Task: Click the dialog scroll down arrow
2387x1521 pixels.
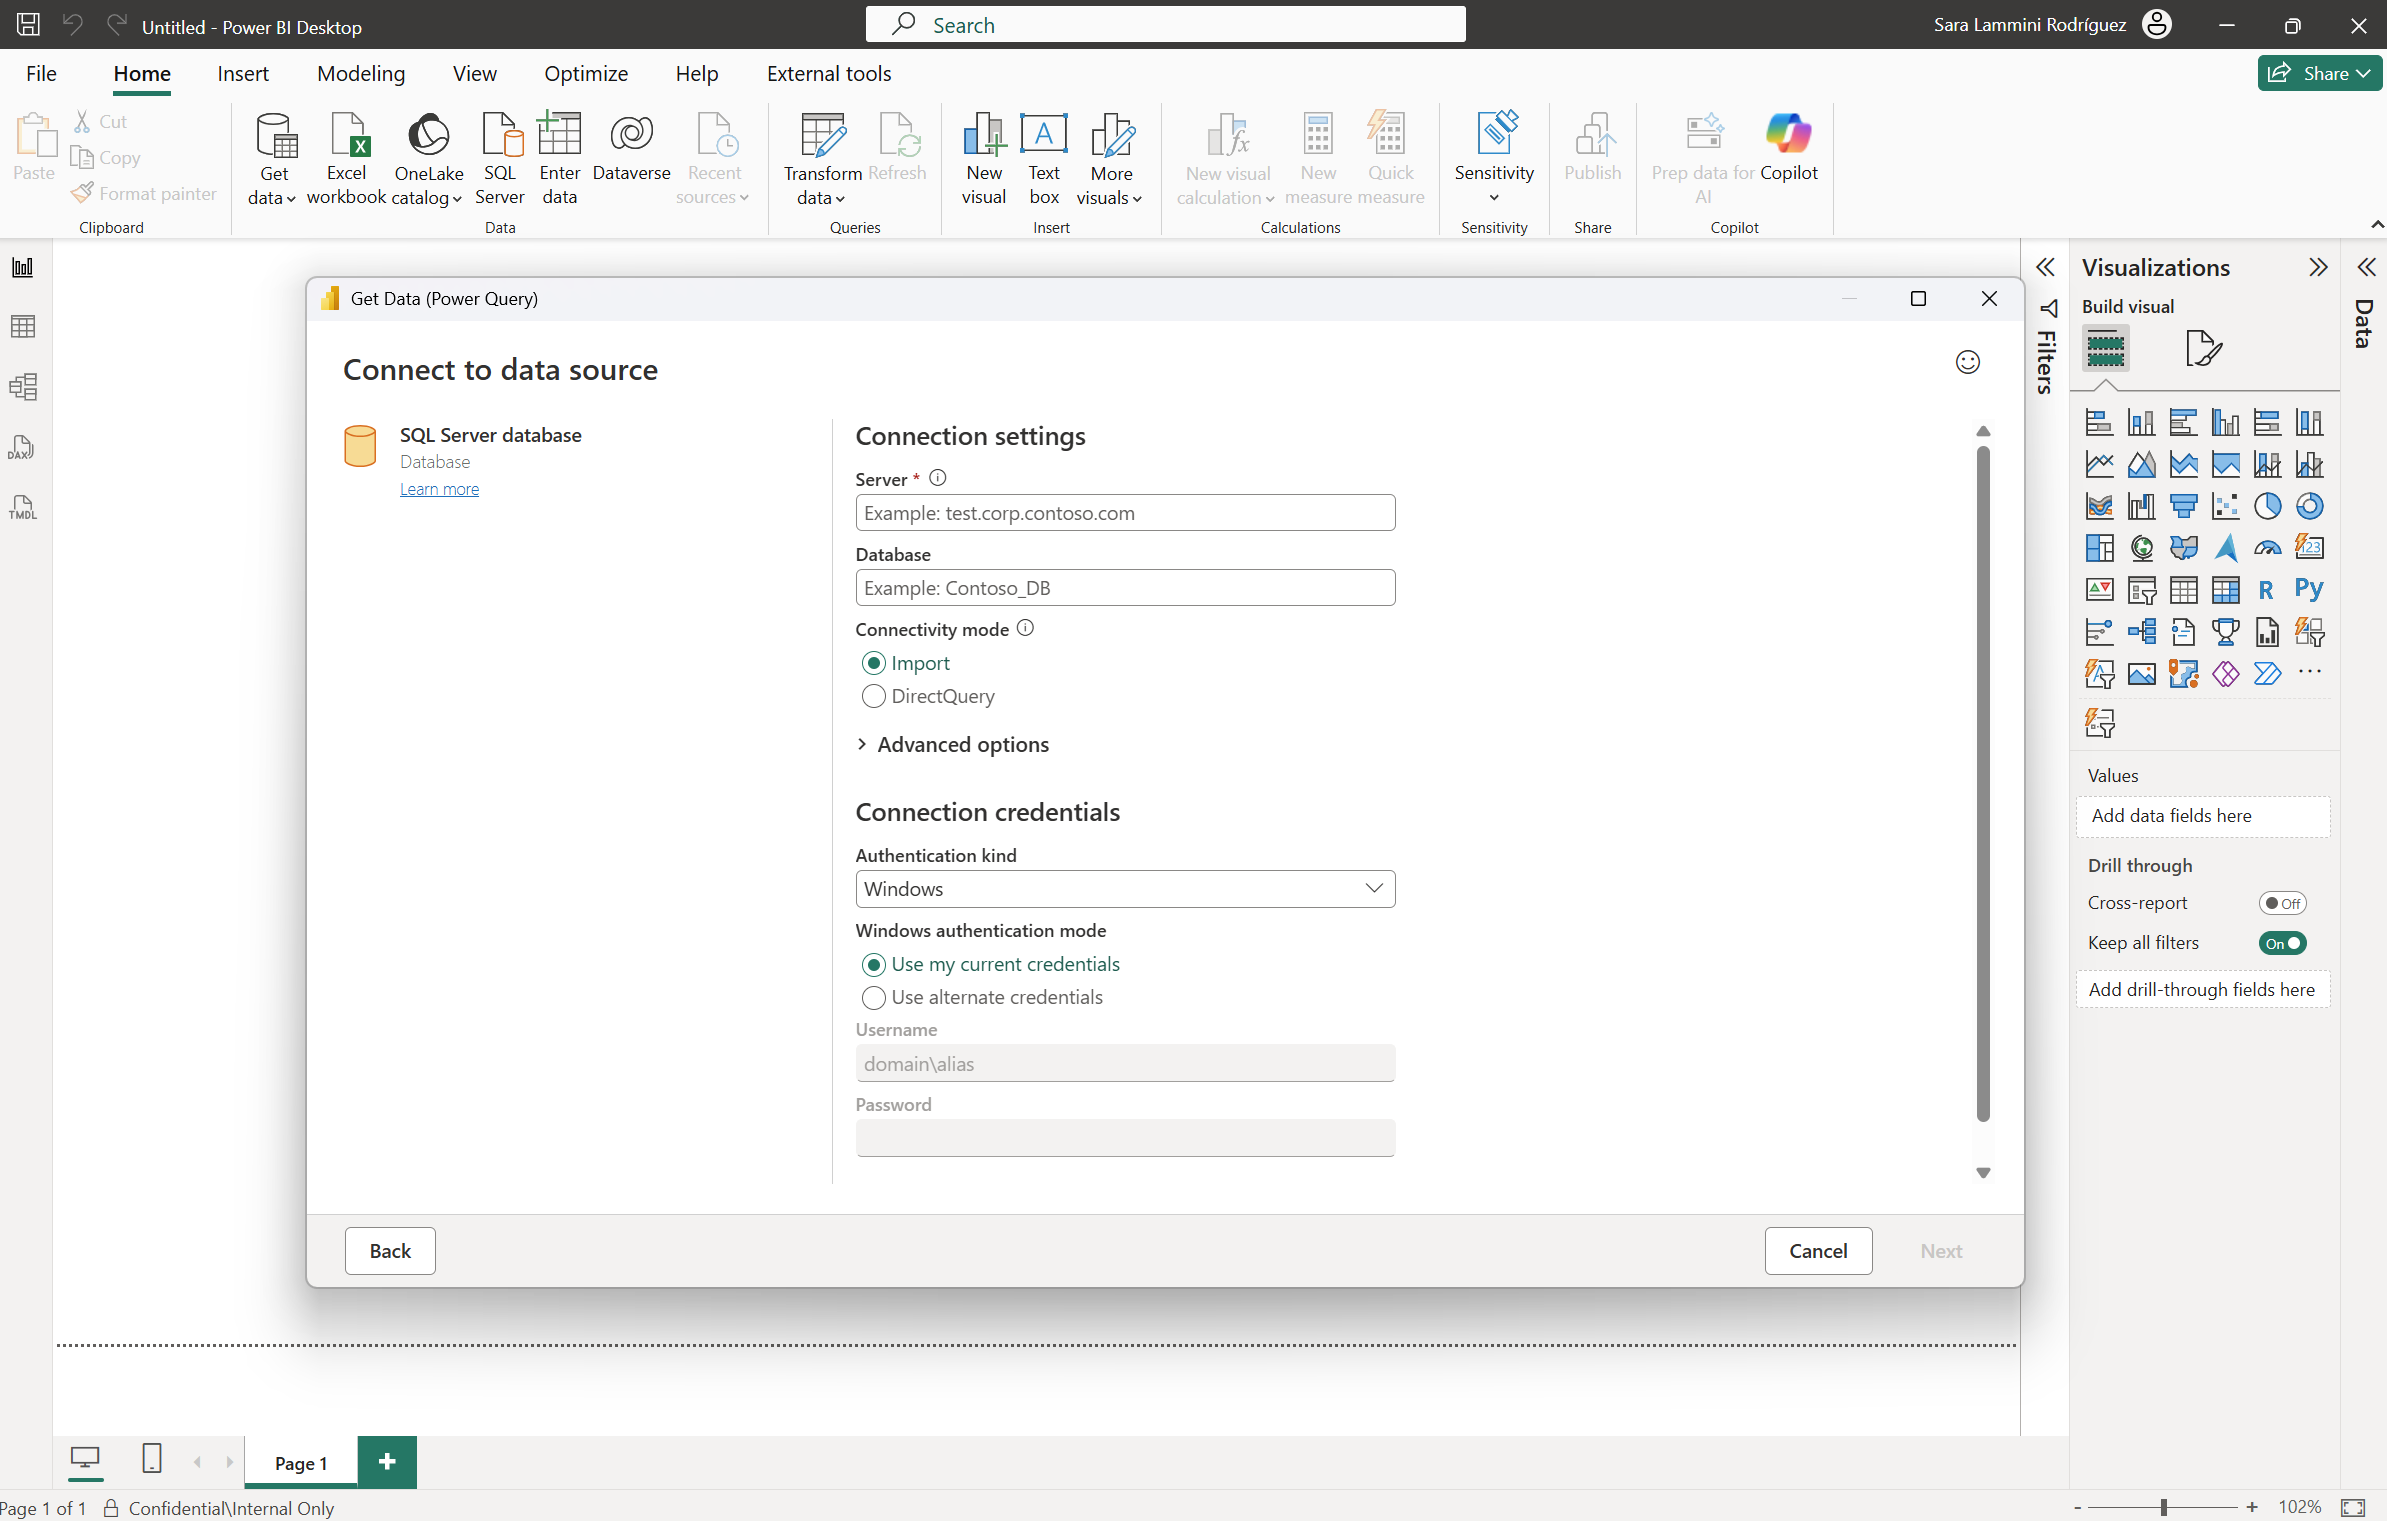Action: click(1983, 1173)
